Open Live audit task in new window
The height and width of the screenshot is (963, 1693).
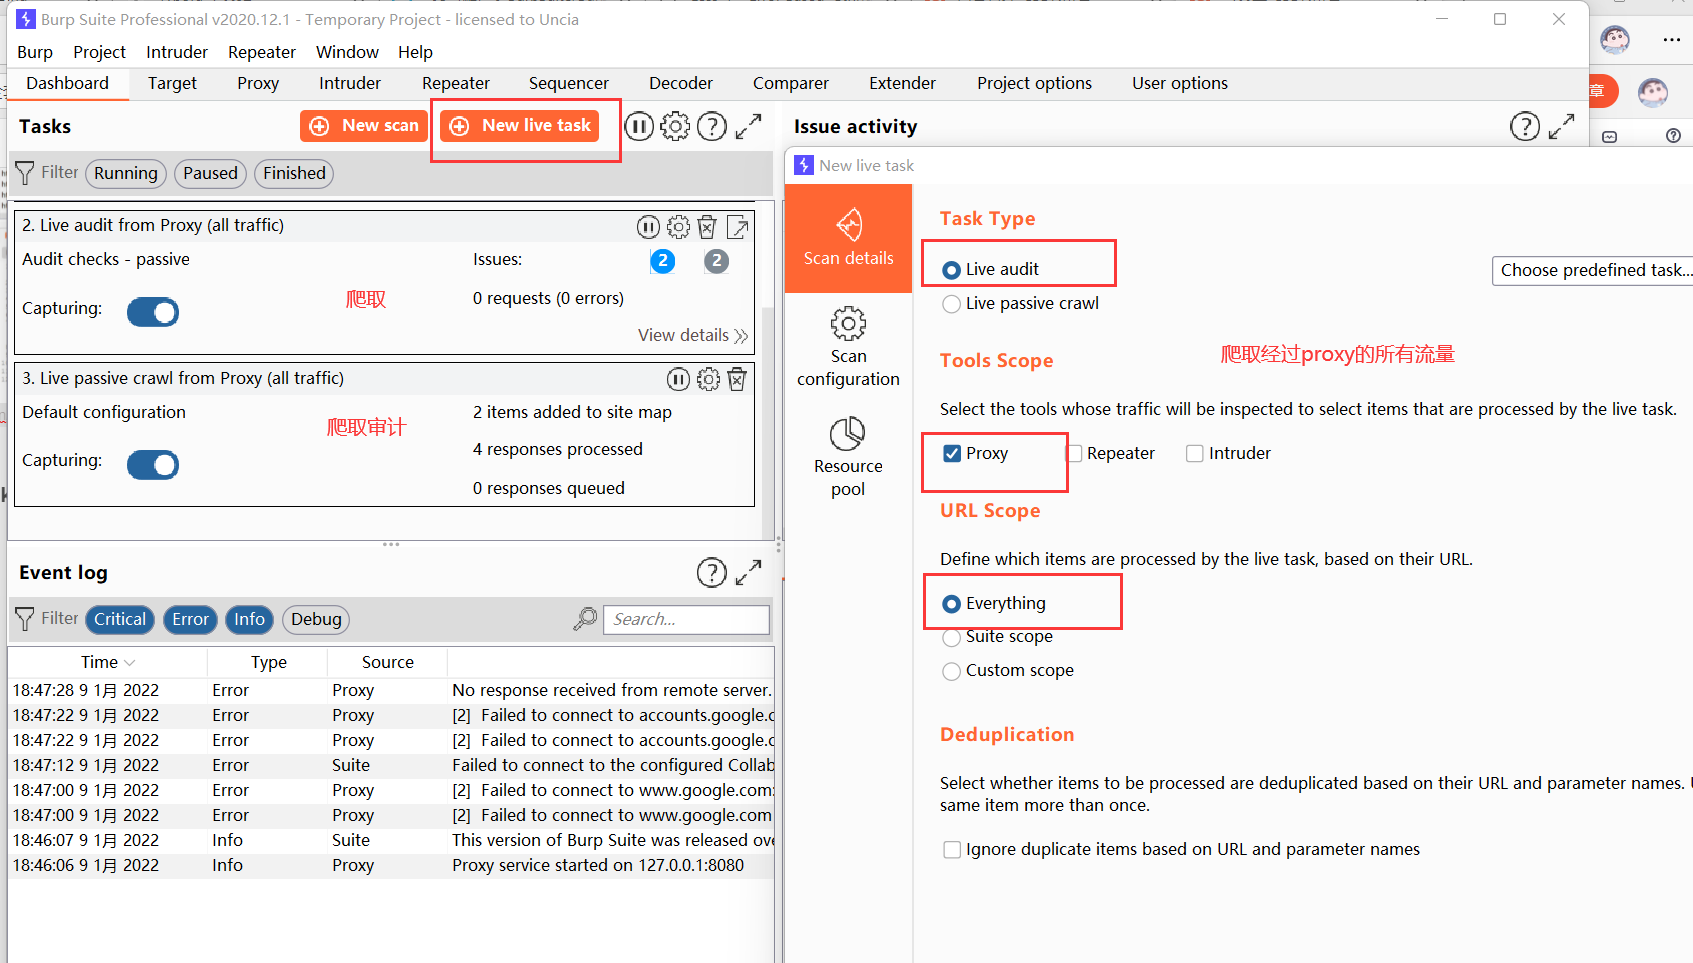tap(738, 227)
